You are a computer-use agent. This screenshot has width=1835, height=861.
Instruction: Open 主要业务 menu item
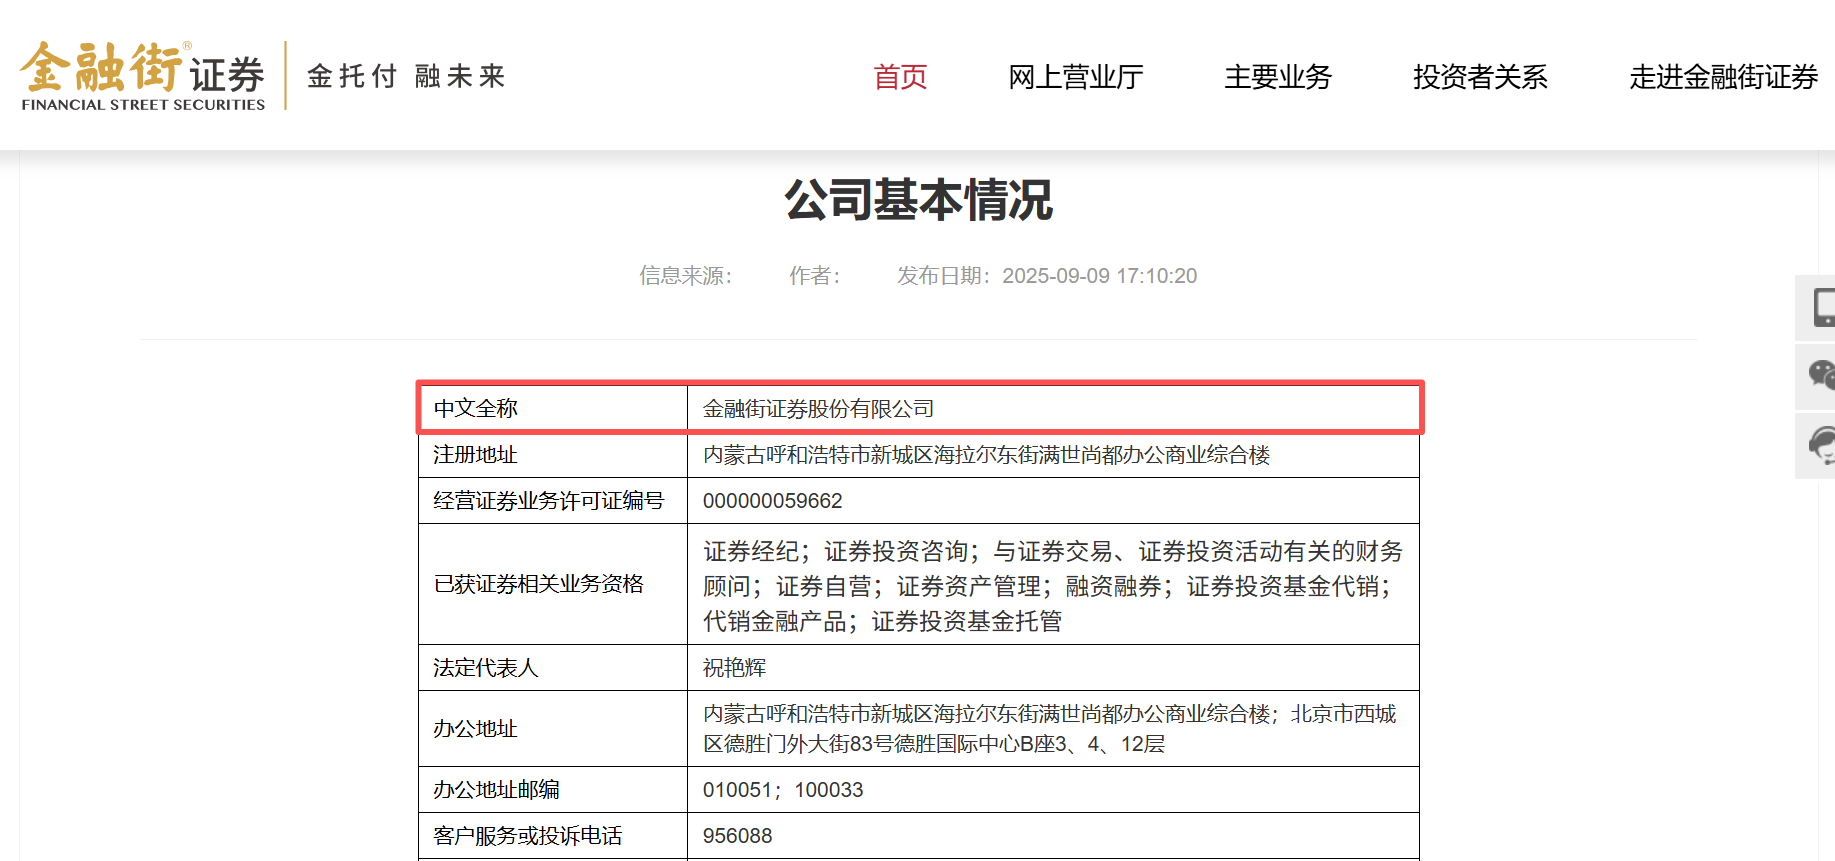tap(1278, 77)
